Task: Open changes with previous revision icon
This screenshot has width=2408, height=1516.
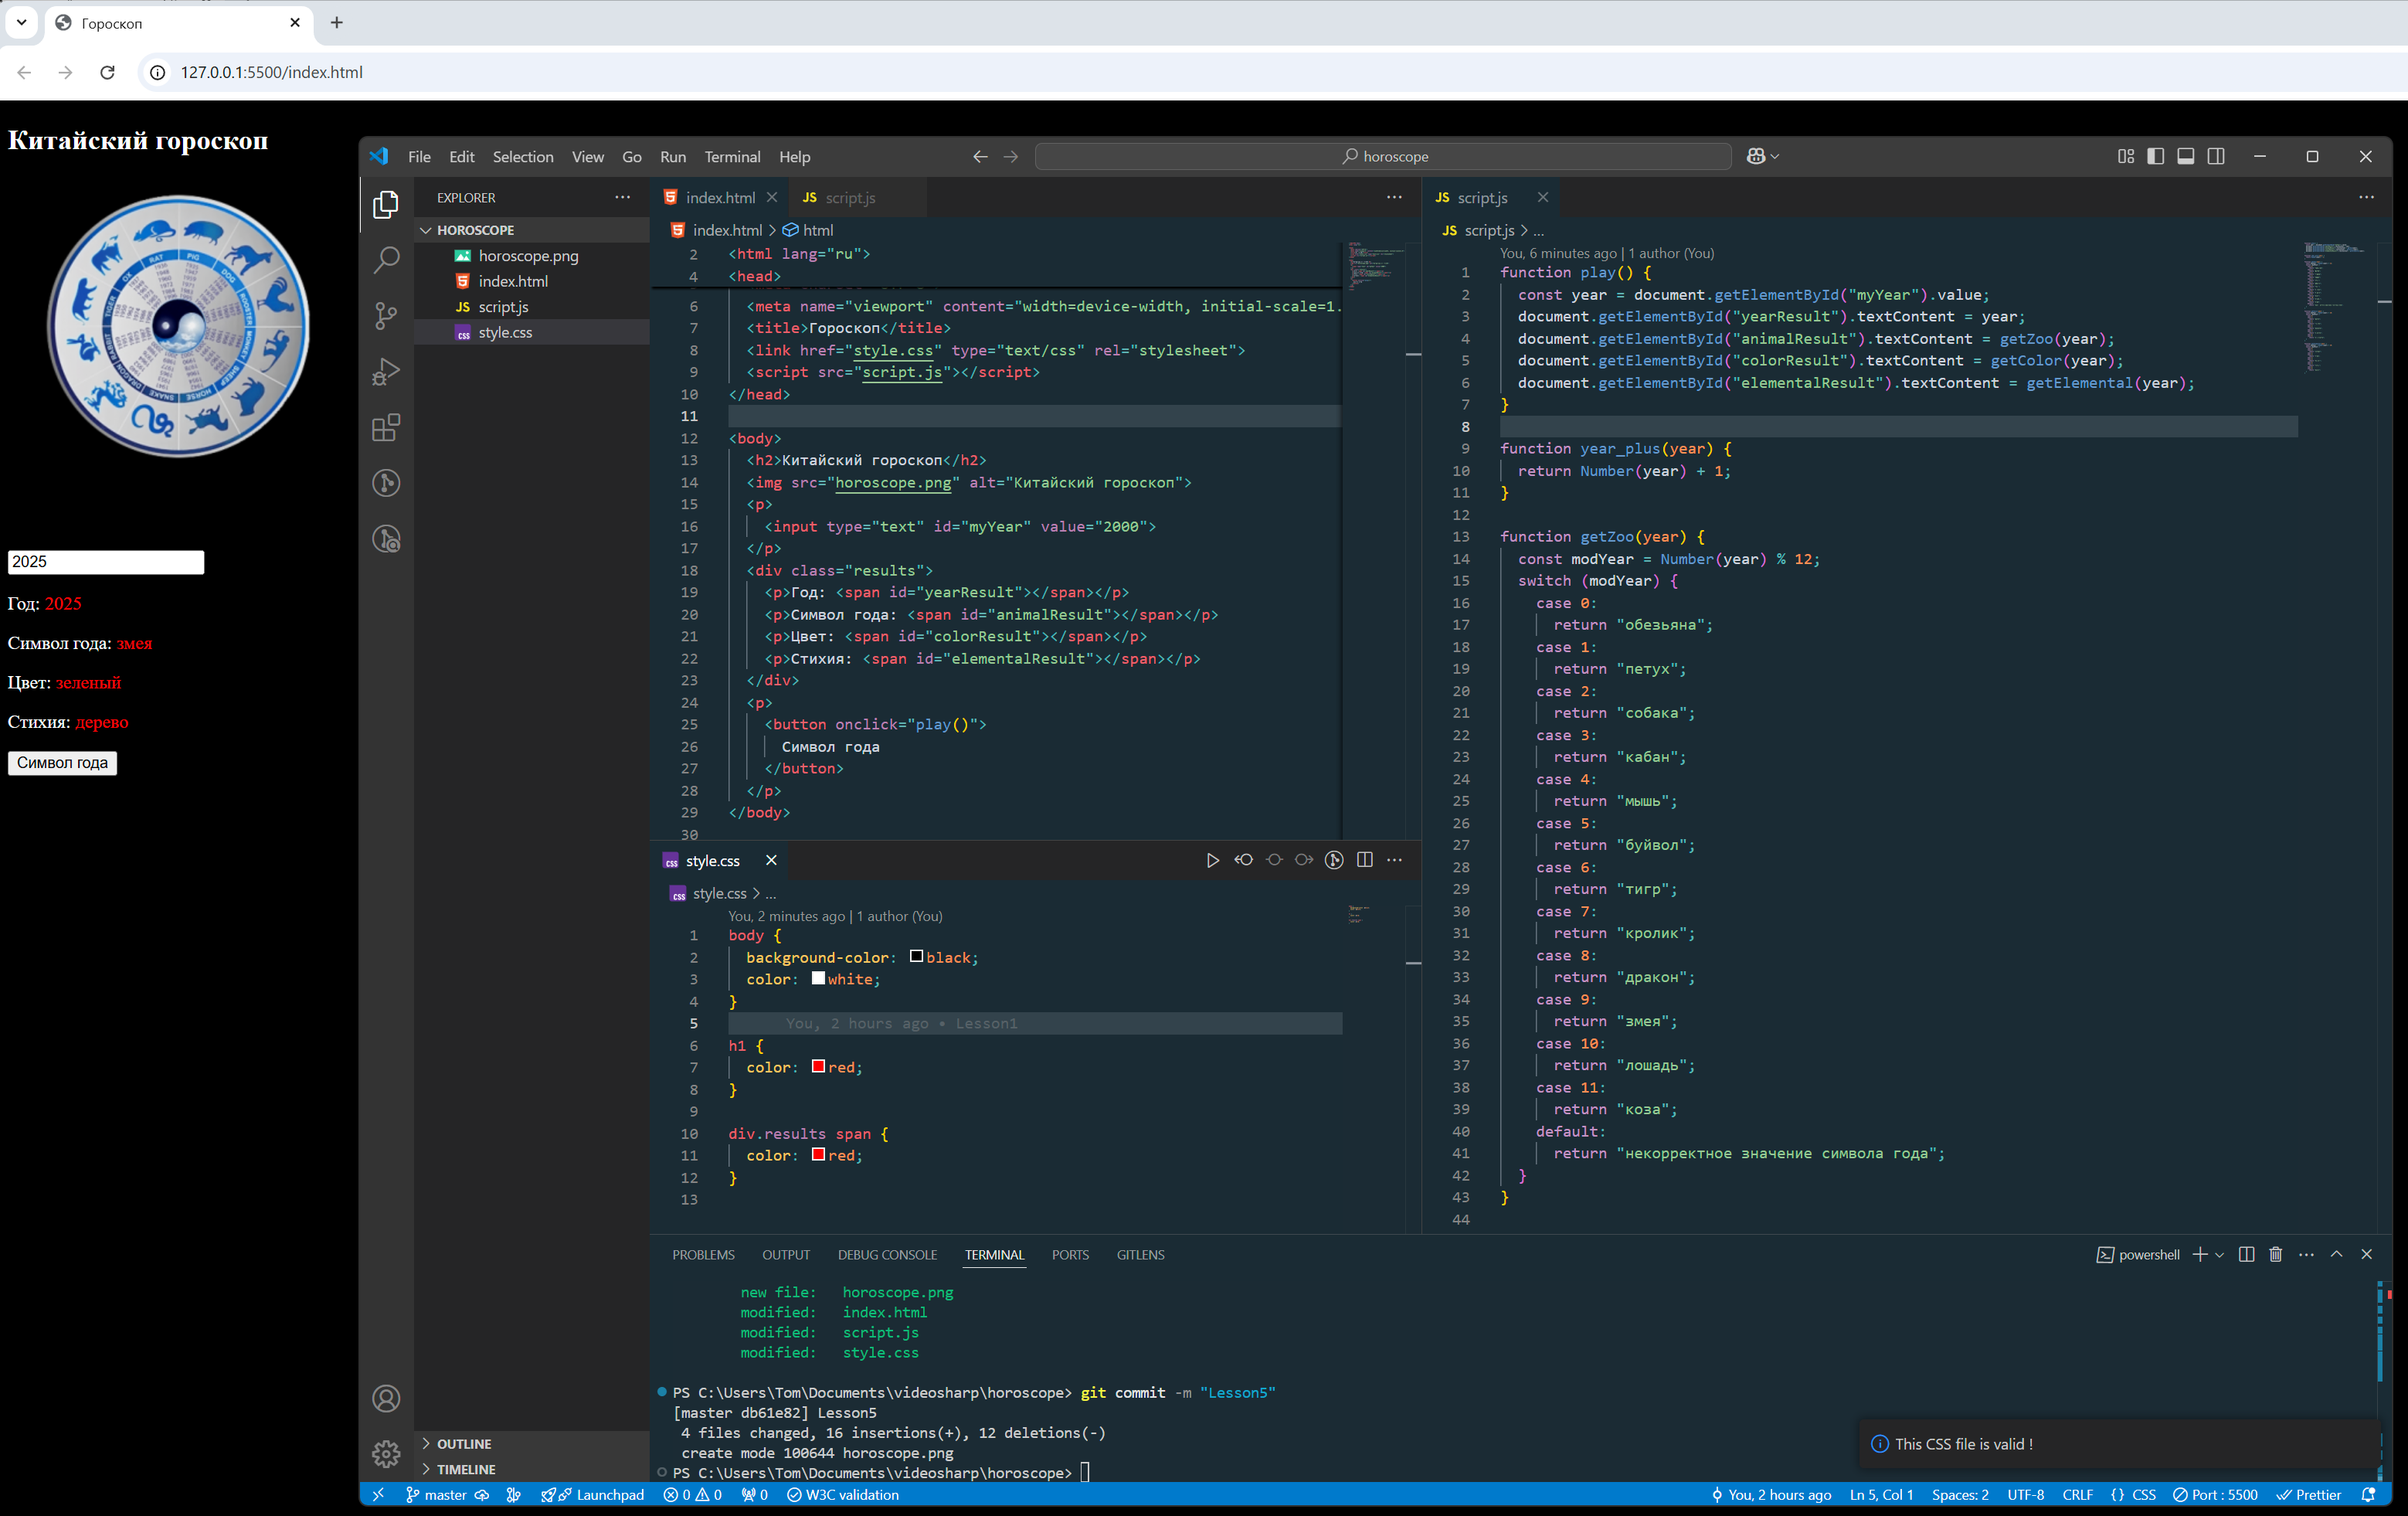Action: click(x=1244, y=860)
